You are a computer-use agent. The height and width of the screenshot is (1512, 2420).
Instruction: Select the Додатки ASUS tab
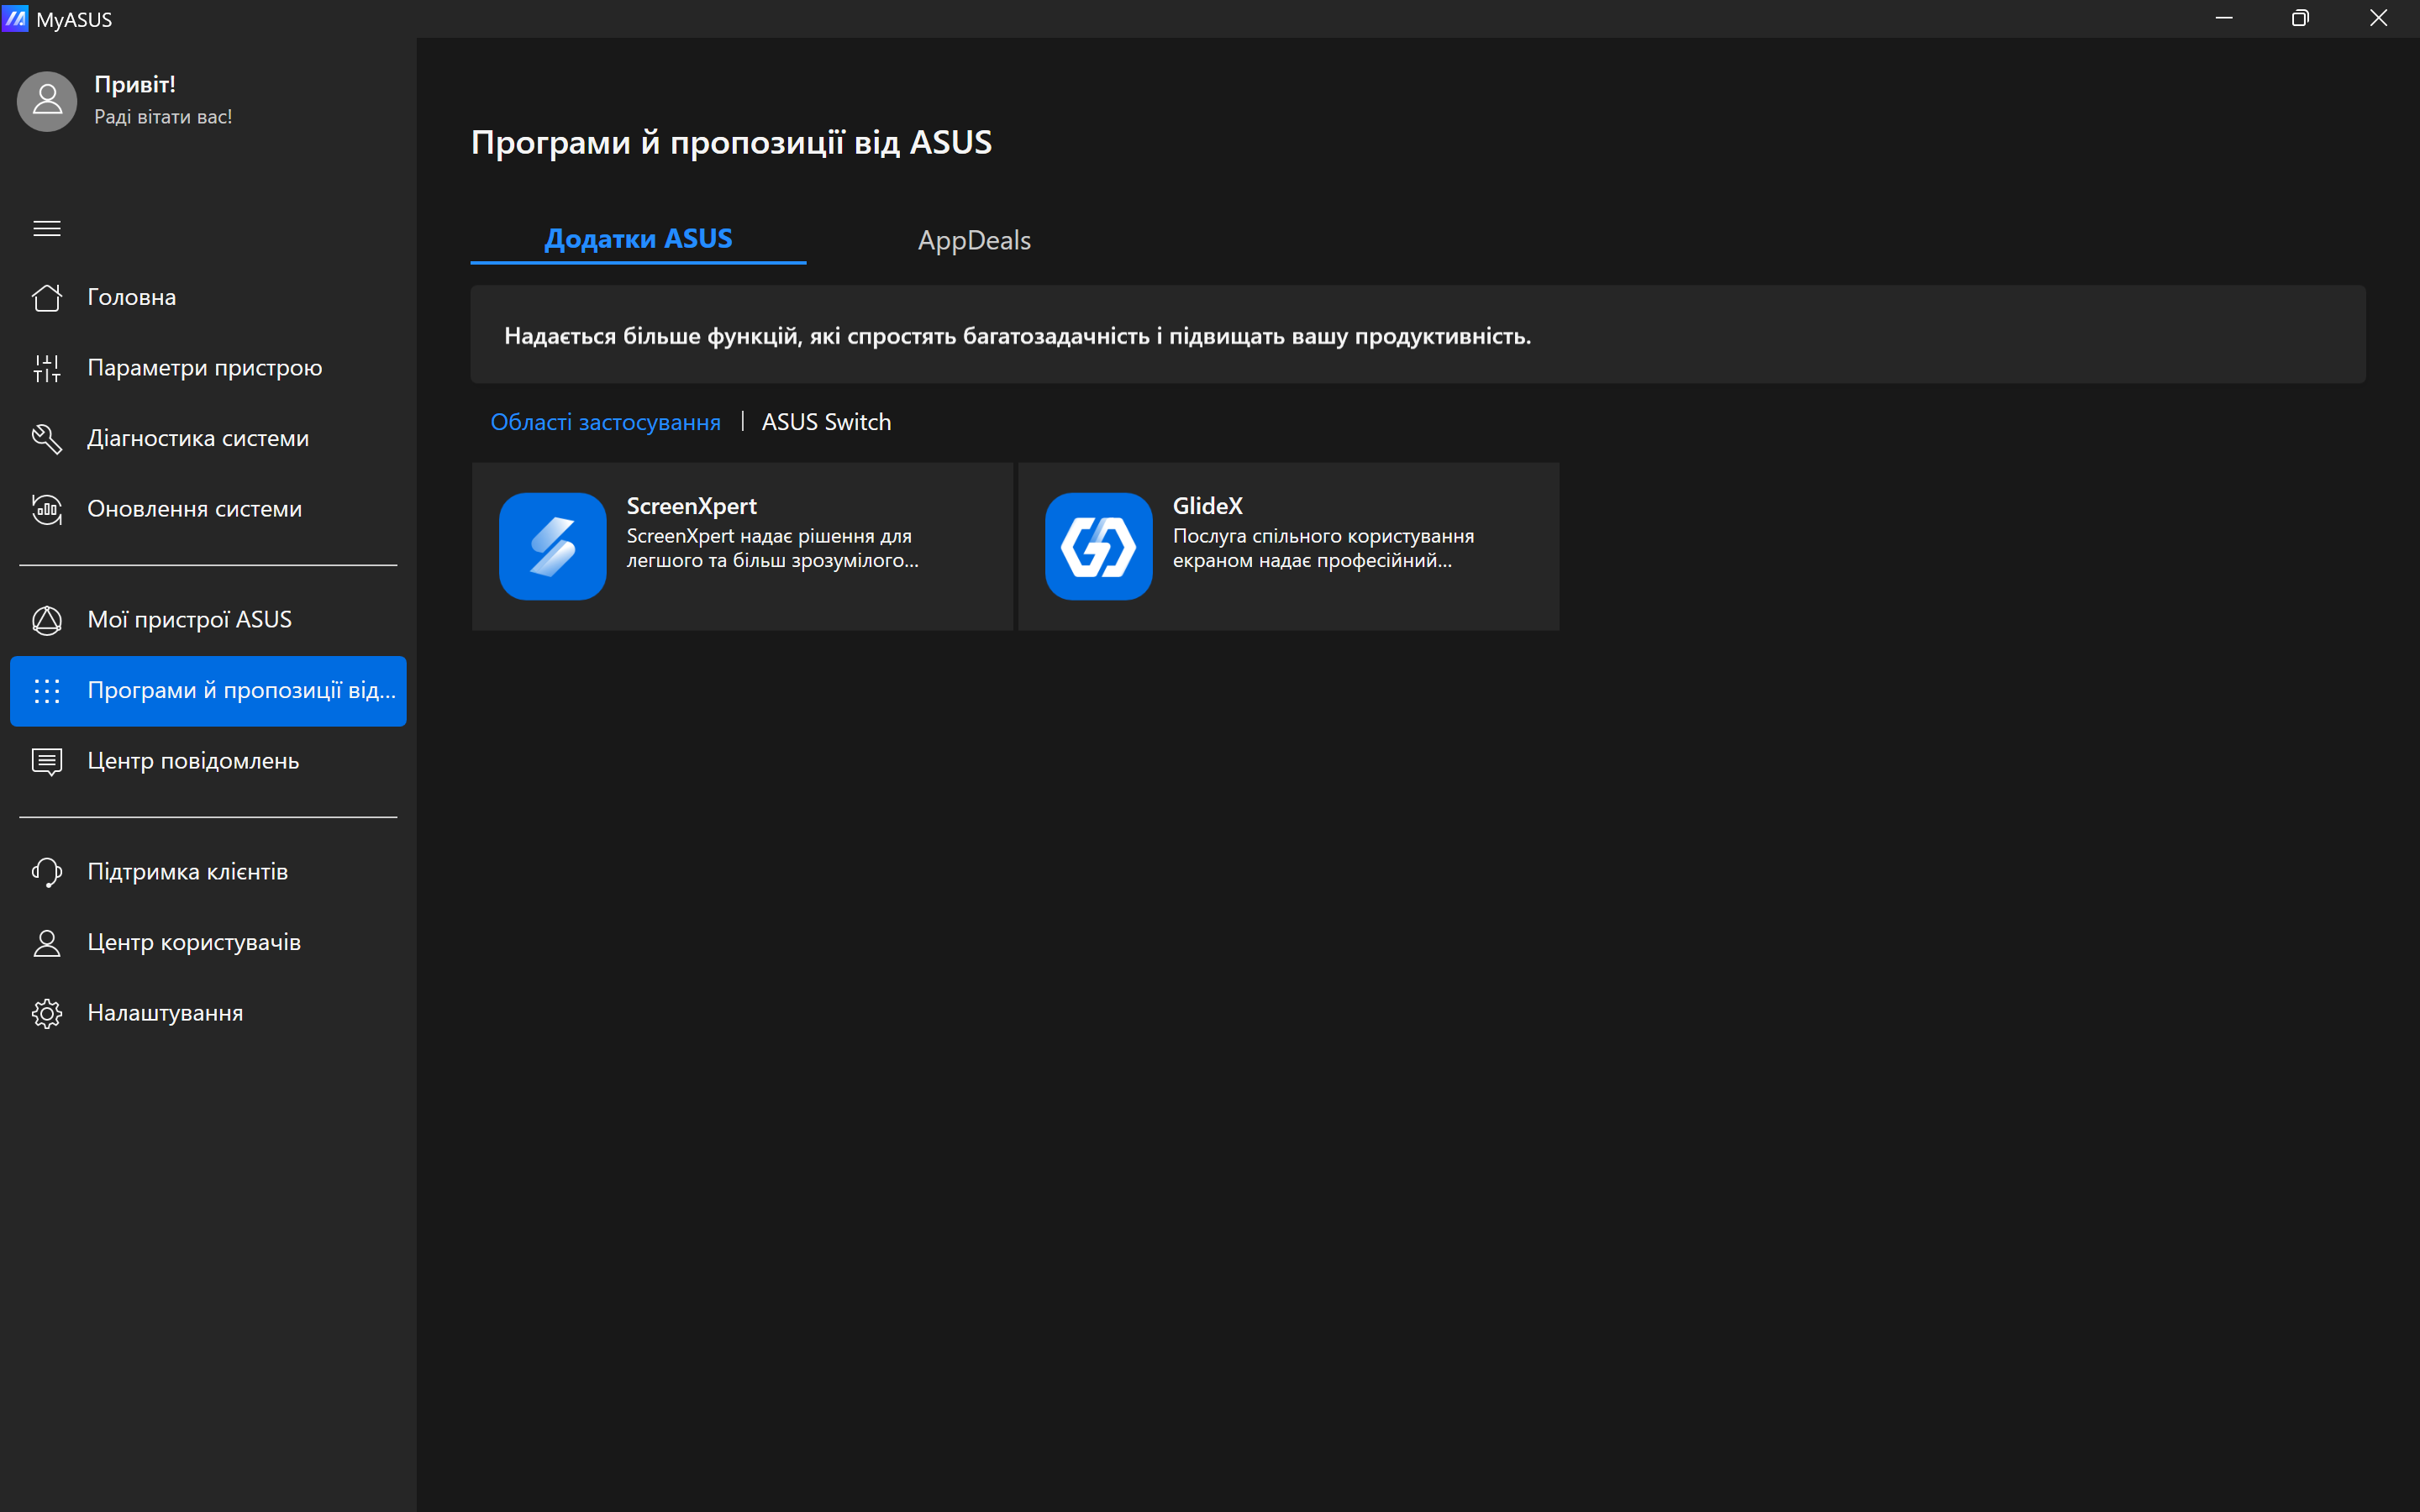[638, 238]
